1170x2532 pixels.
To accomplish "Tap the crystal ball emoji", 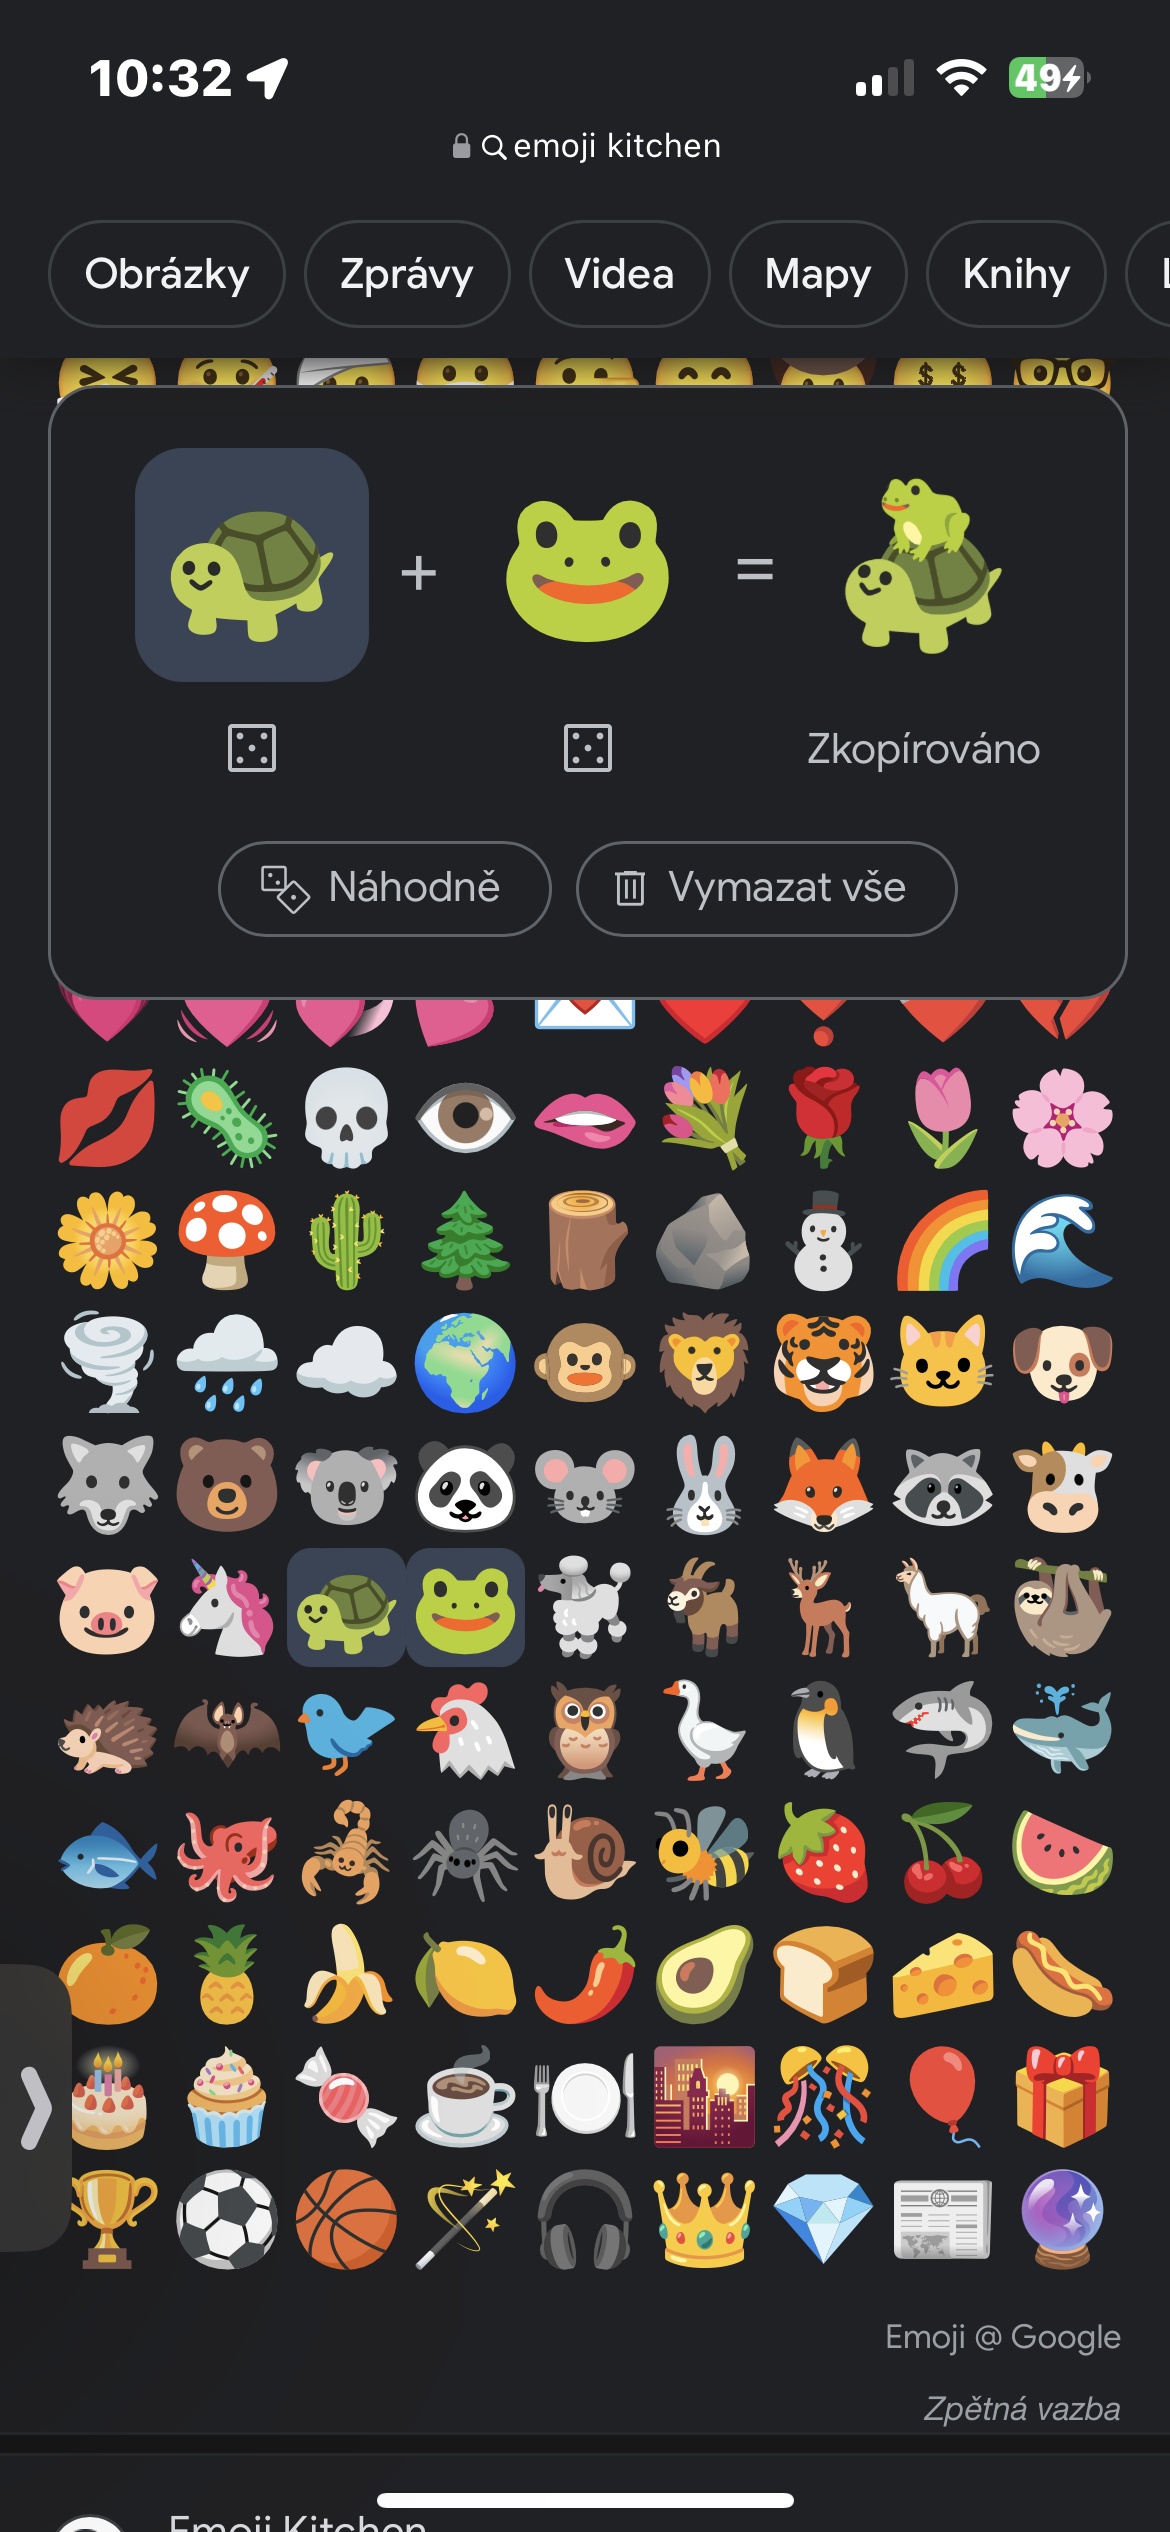I will click(x=1062, y=2219).
